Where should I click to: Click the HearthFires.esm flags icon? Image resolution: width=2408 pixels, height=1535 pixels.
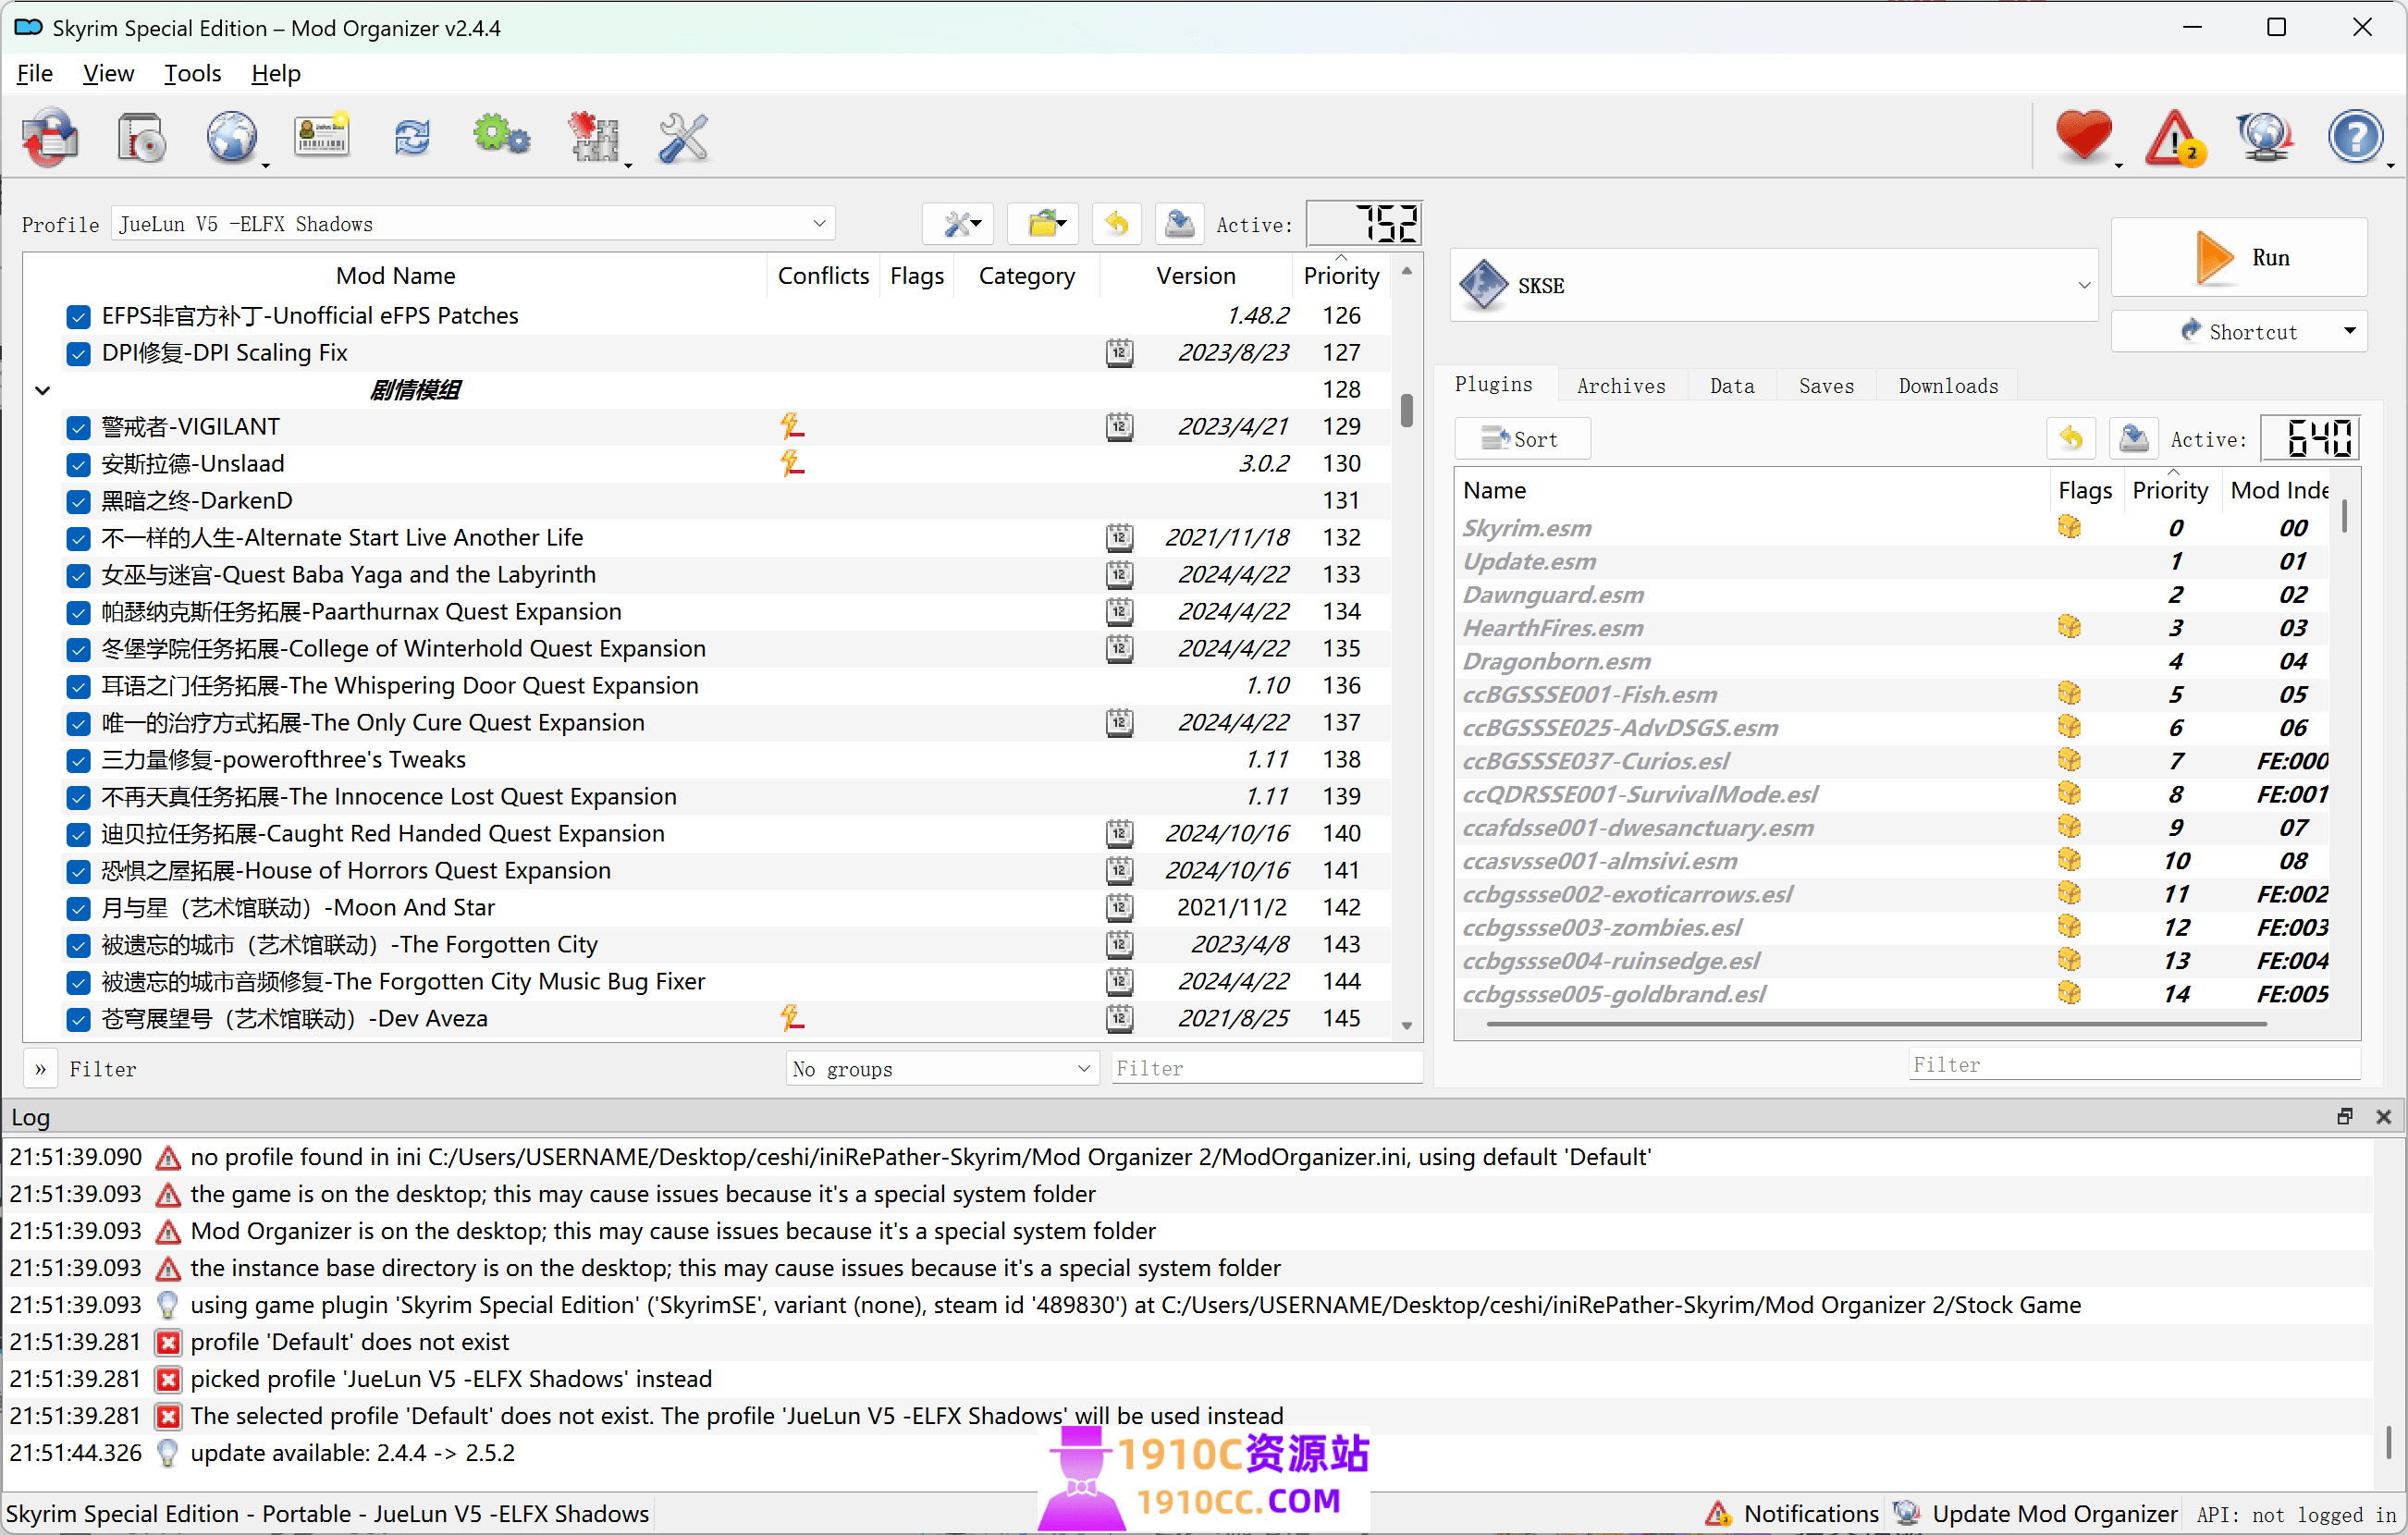2069,627
